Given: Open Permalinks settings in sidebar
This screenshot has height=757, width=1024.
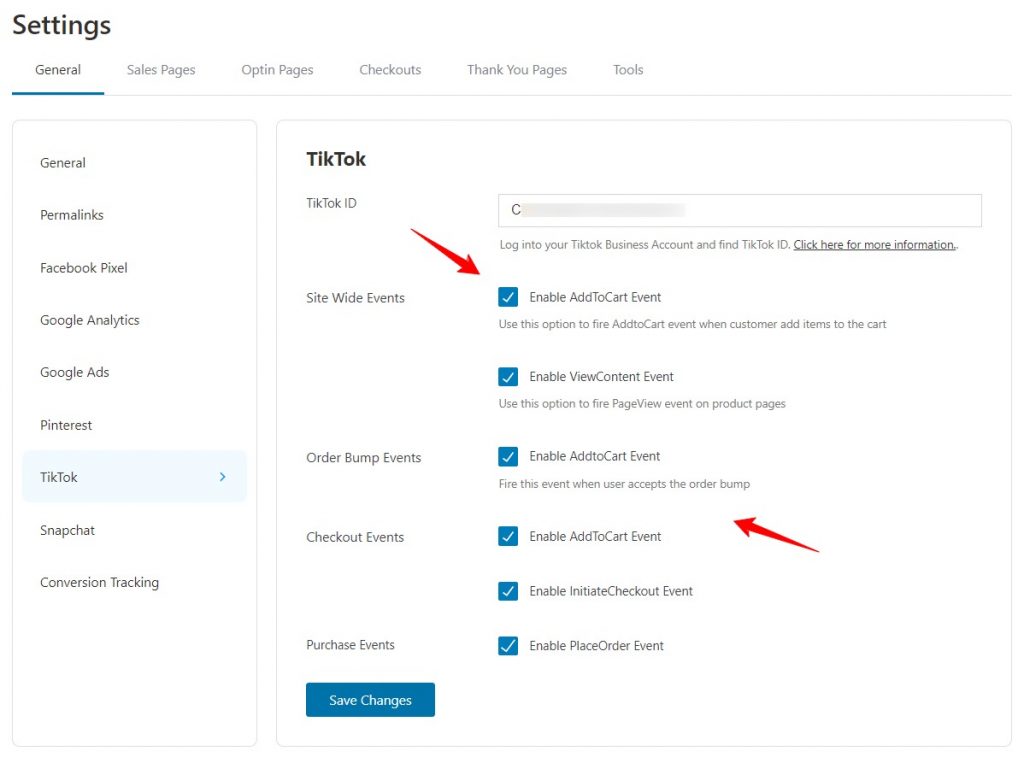Looking at the screenshot, I should (x=135, y=215).
